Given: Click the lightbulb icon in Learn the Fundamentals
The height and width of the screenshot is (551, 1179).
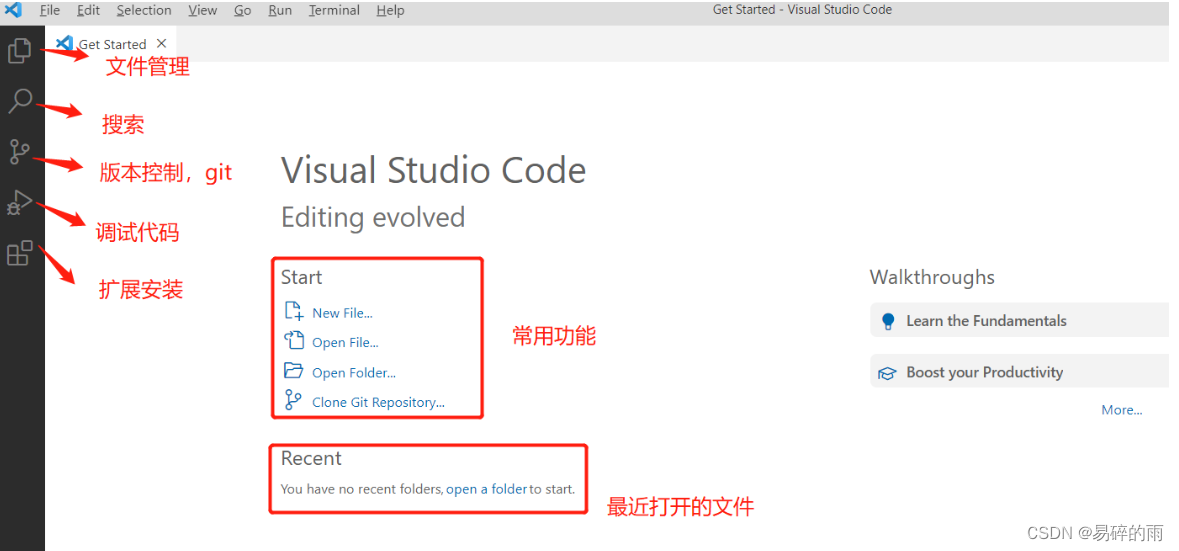Looking at the screenshot, I should [888, 322].
